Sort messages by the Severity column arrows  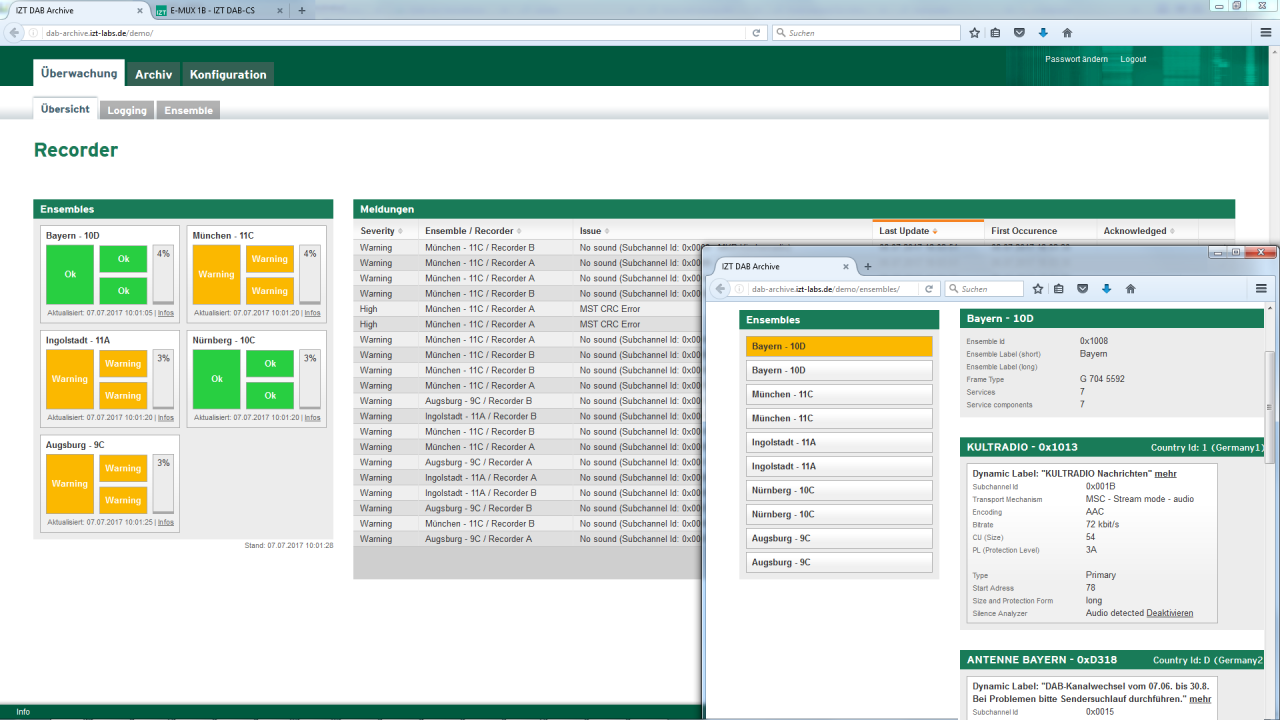[x=400, y=231]
